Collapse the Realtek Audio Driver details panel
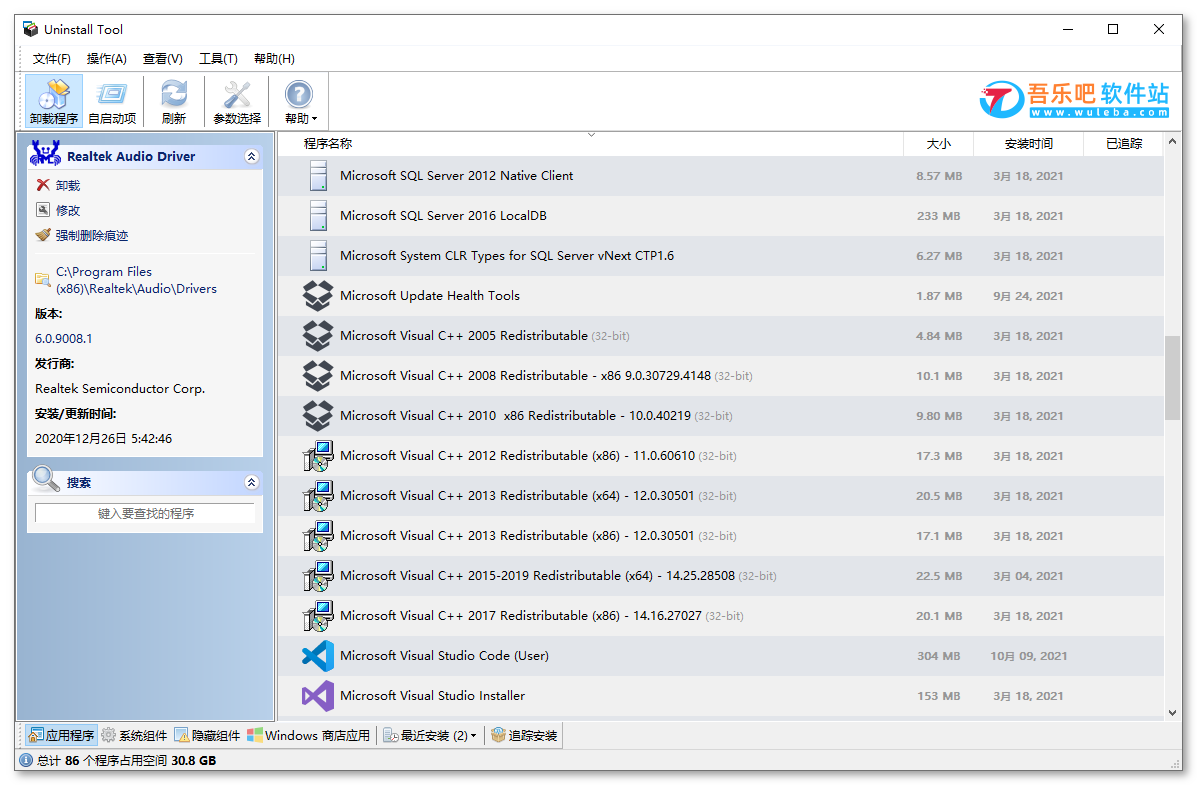The height and width of the screenshot is (785, 1197). click(251, 157)
